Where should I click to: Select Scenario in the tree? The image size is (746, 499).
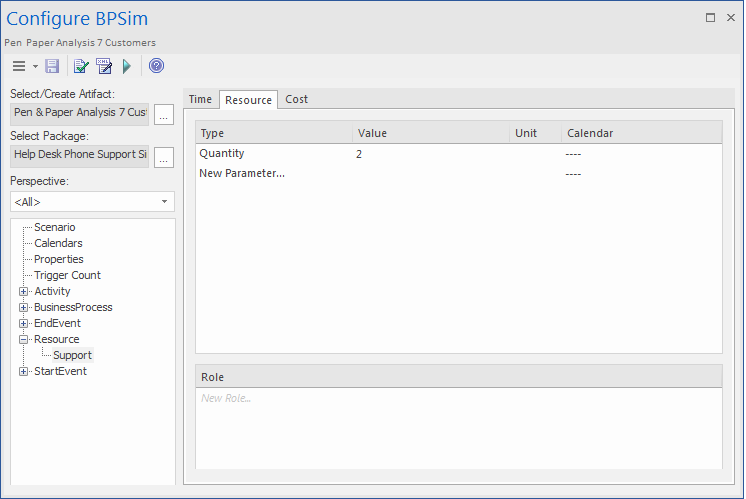pos(54,228)
